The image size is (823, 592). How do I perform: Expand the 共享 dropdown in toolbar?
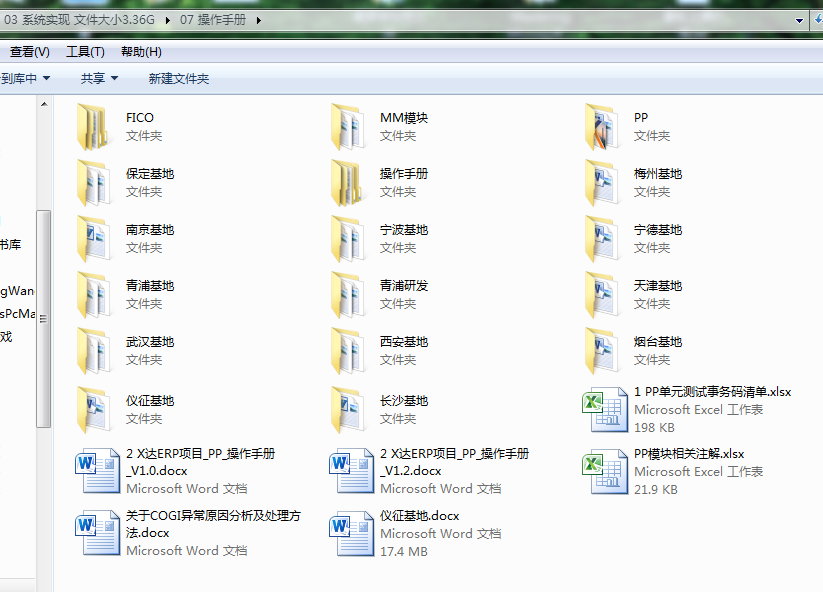click(99, 78)
